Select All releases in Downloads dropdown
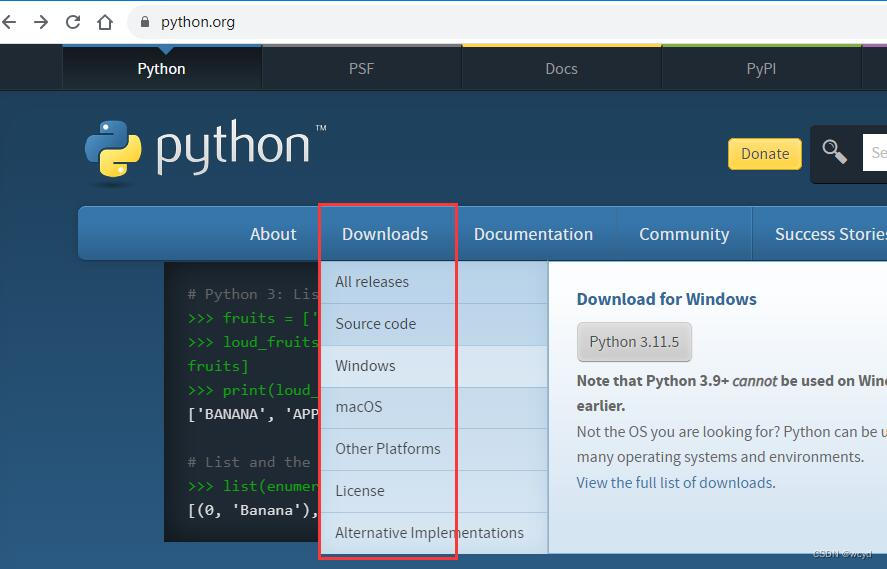The height and width of the screenshot is (569, 887). click(x=434, y=282)
